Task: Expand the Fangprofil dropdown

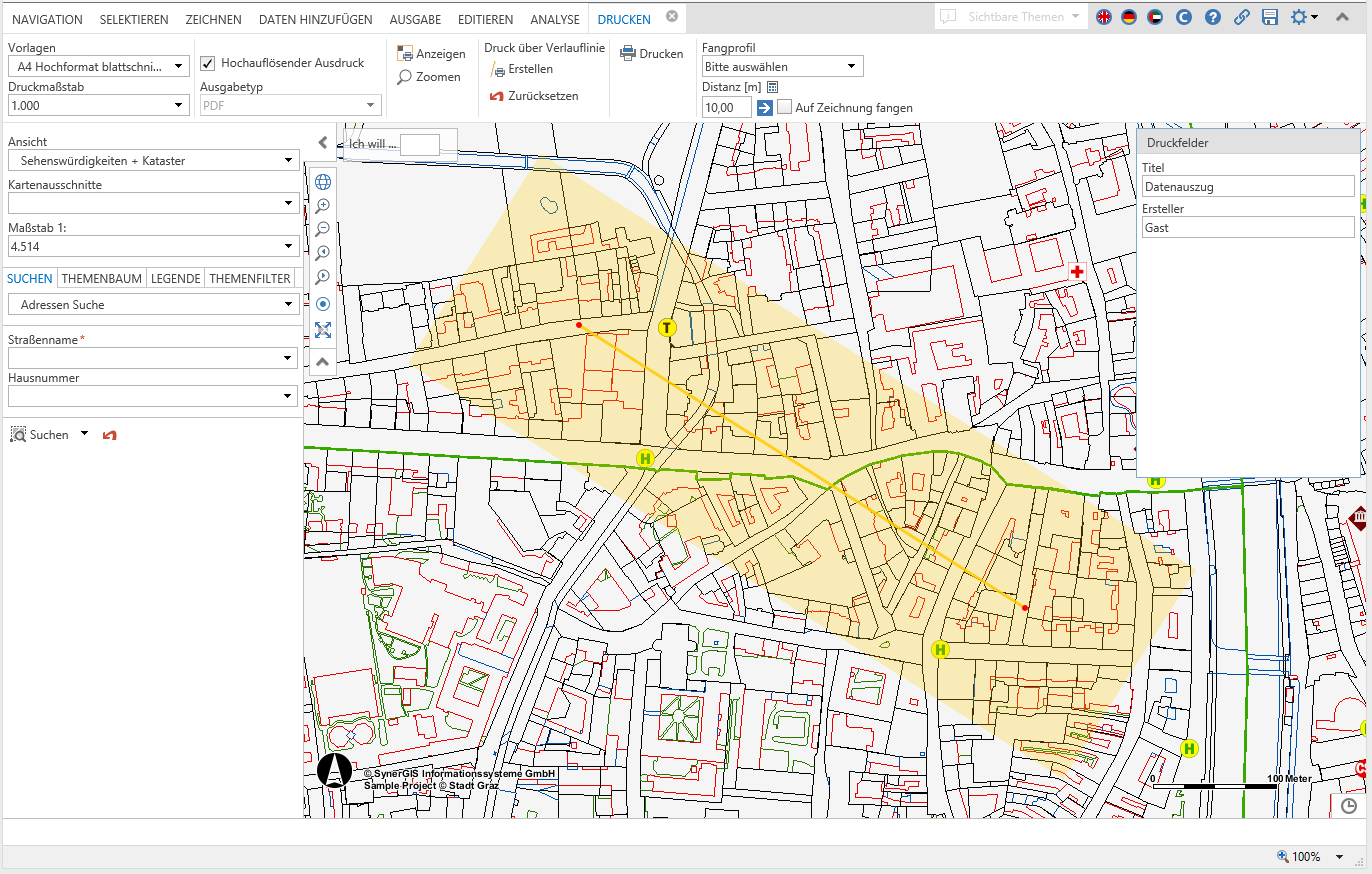Action: (x=782, y=66)
